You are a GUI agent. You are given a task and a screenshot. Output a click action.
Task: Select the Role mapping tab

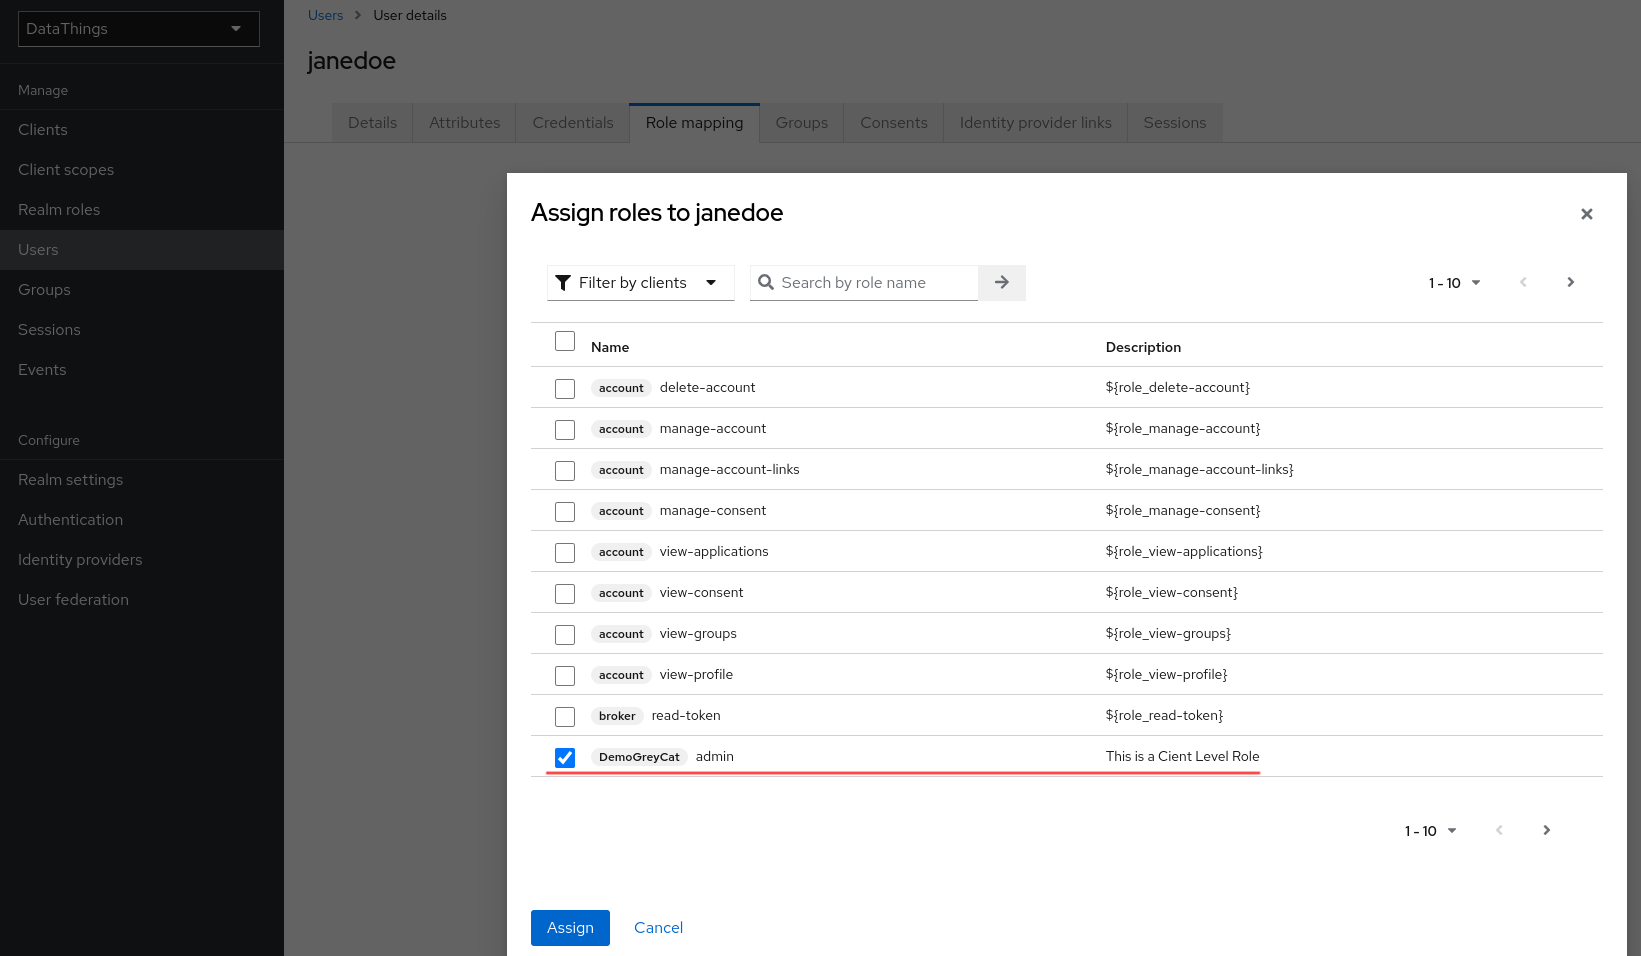(694, 123)
